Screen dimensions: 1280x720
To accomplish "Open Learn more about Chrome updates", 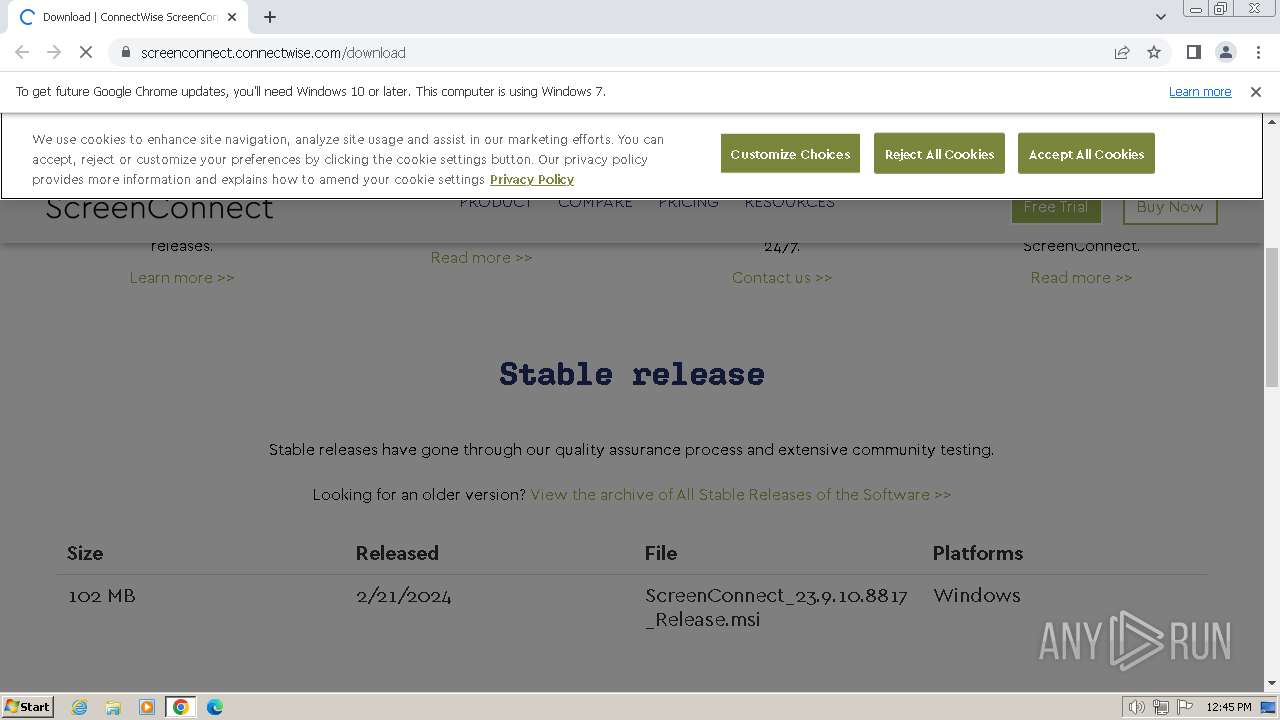I will point(1200,92).
